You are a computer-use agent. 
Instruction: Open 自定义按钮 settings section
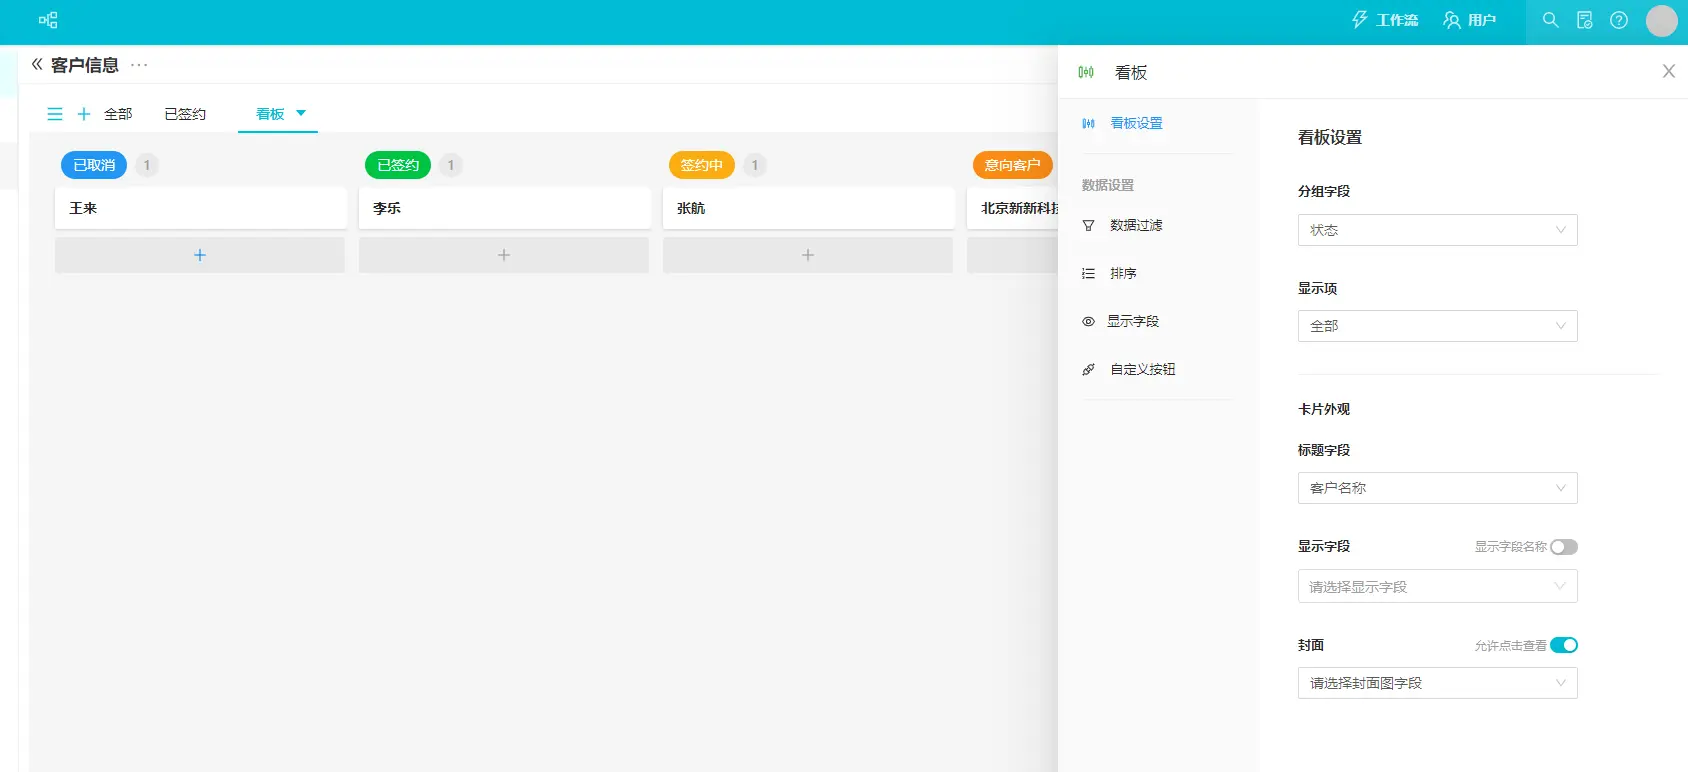1143,370
